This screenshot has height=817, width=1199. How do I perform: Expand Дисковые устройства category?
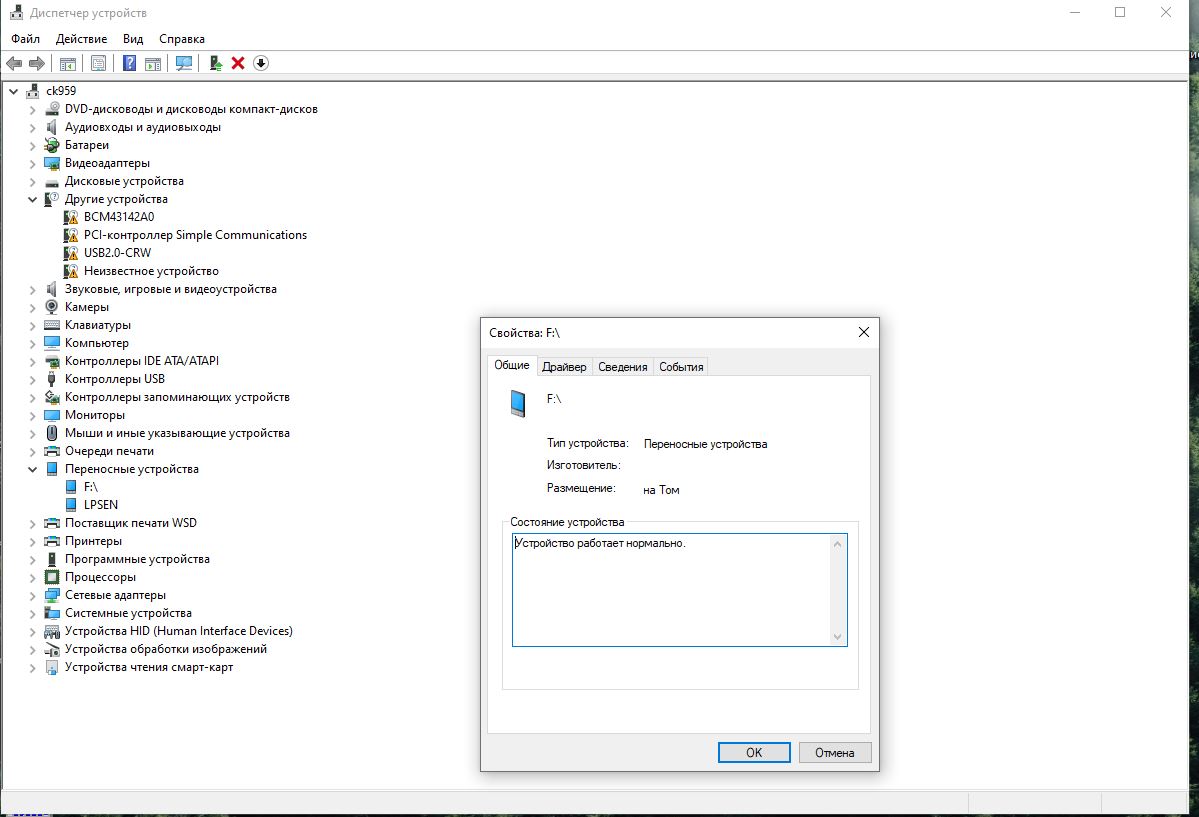(32, 182)
